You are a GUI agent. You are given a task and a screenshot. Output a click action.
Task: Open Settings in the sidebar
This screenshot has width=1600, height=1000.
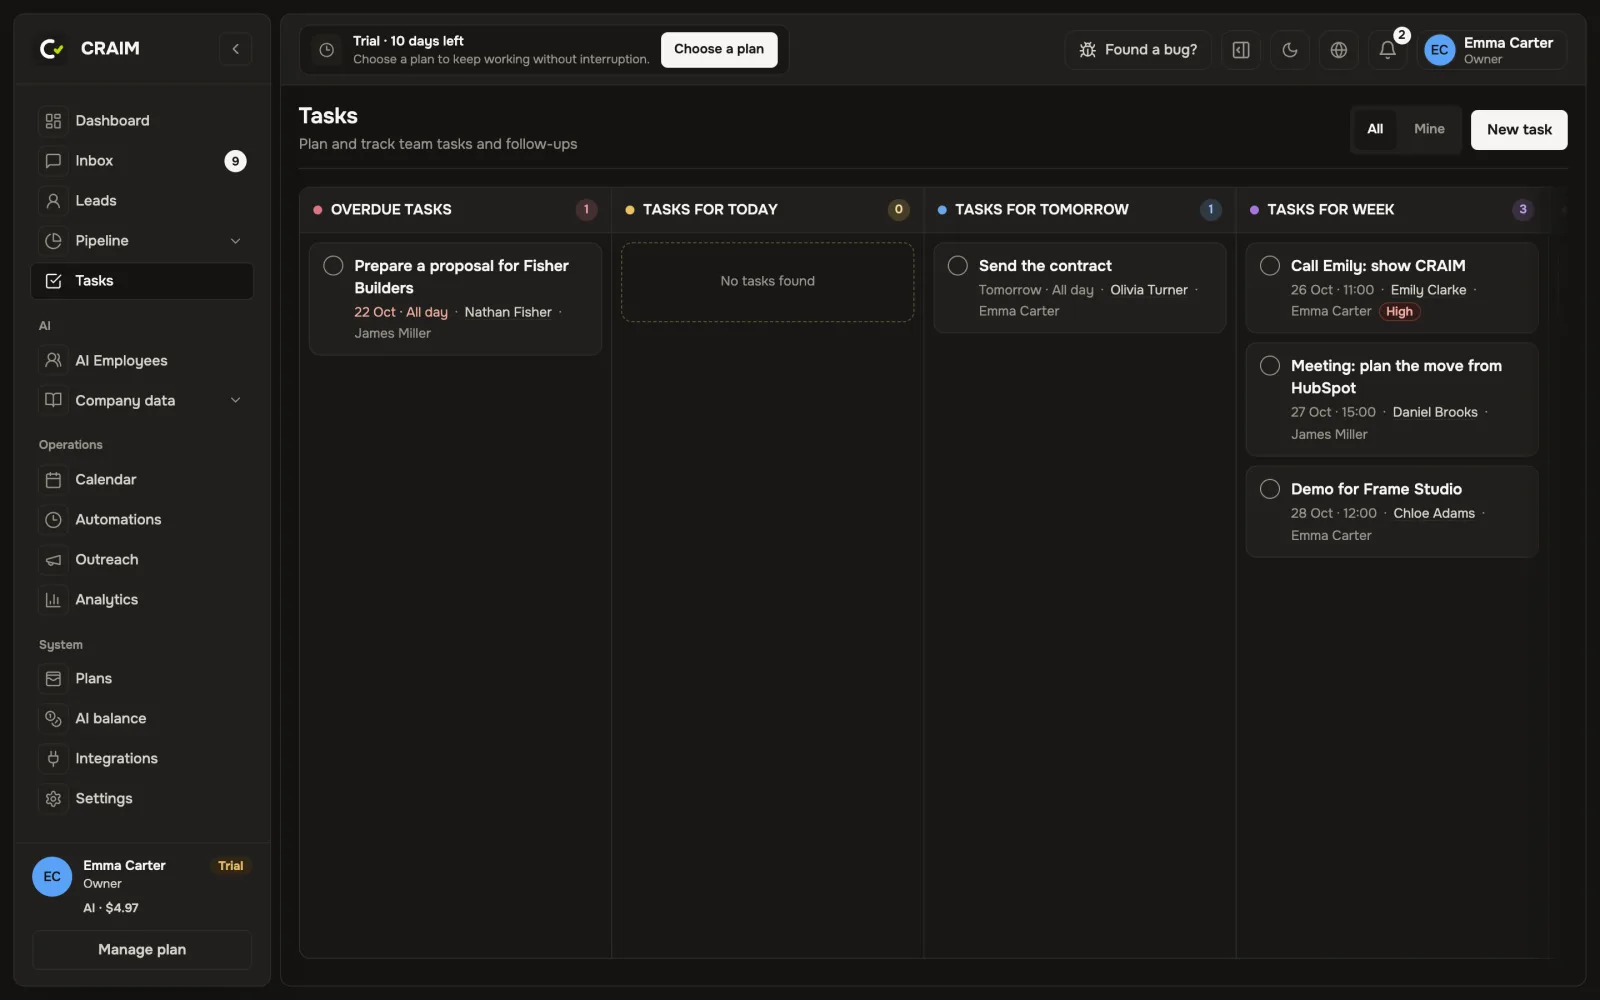pos(142,799)
